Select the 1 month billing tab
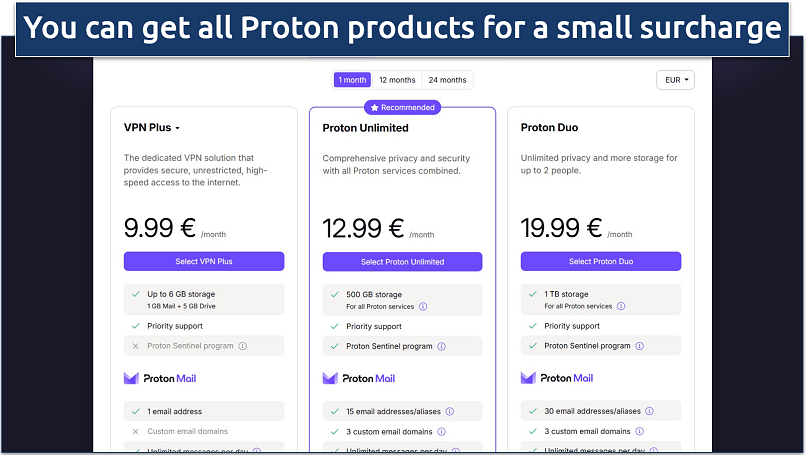Image resolution: width=806 pixels, height=455 pixels. coord(352,80)
